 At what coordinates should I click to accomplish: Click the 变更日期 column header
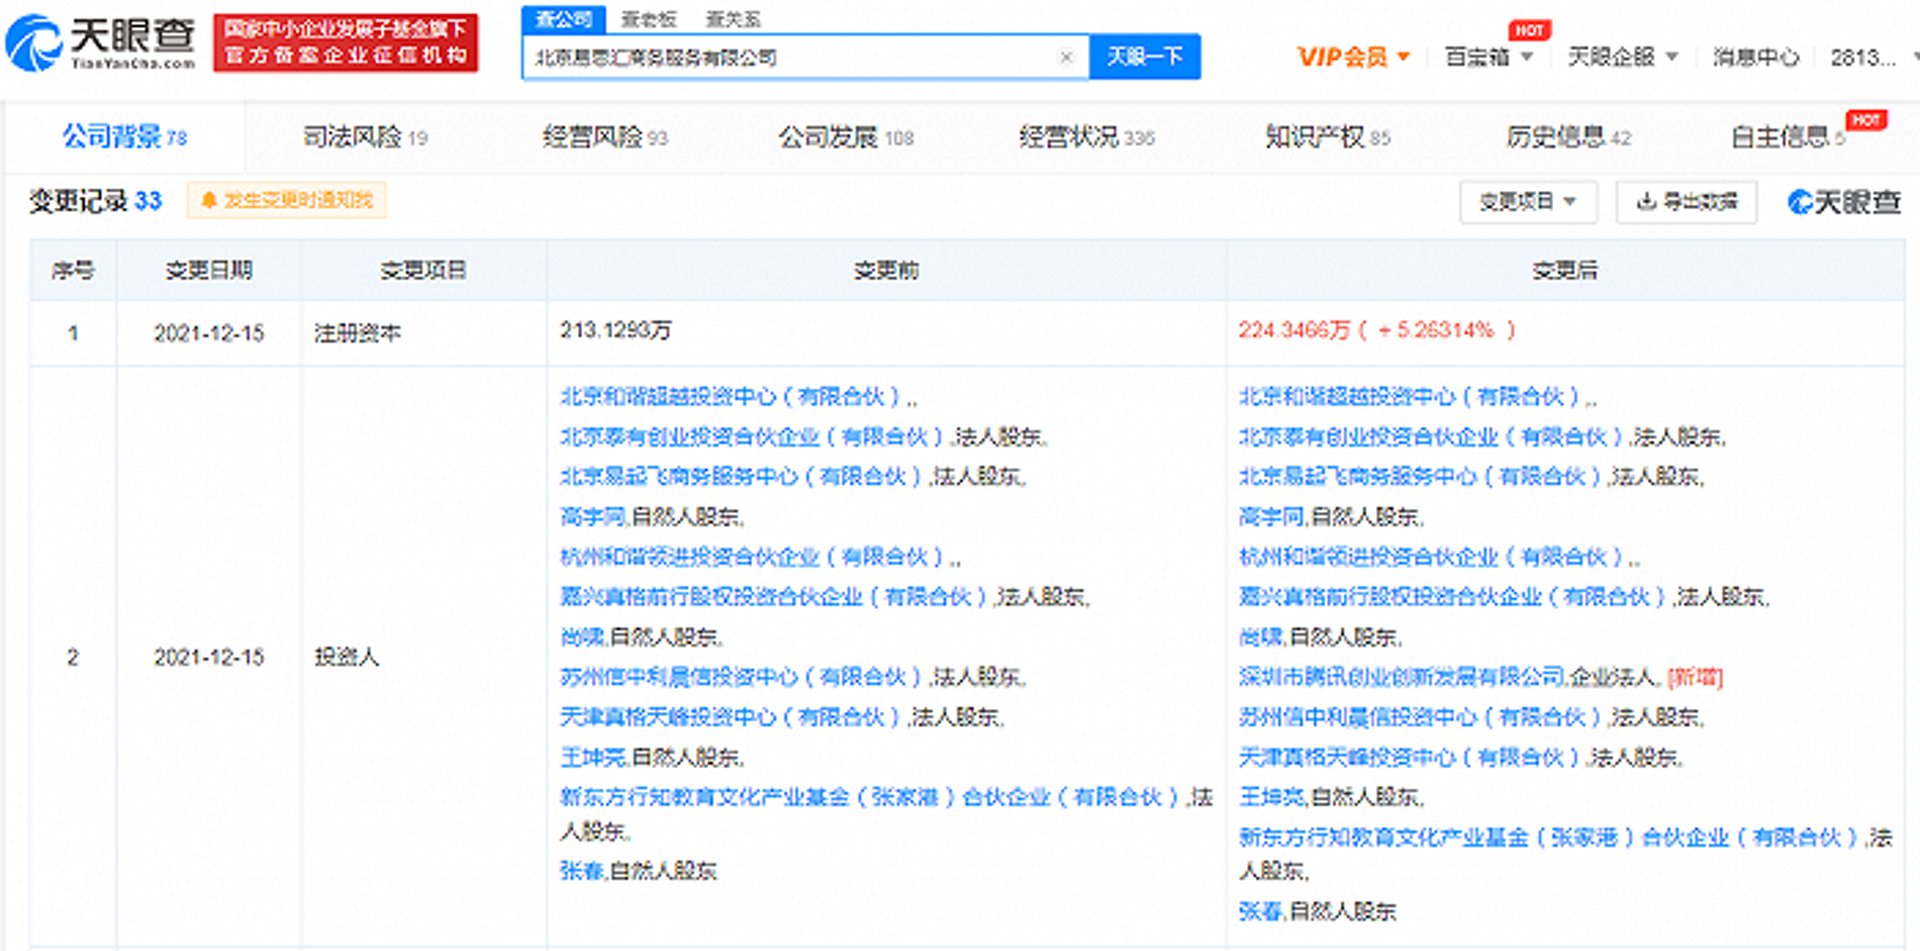208,270
